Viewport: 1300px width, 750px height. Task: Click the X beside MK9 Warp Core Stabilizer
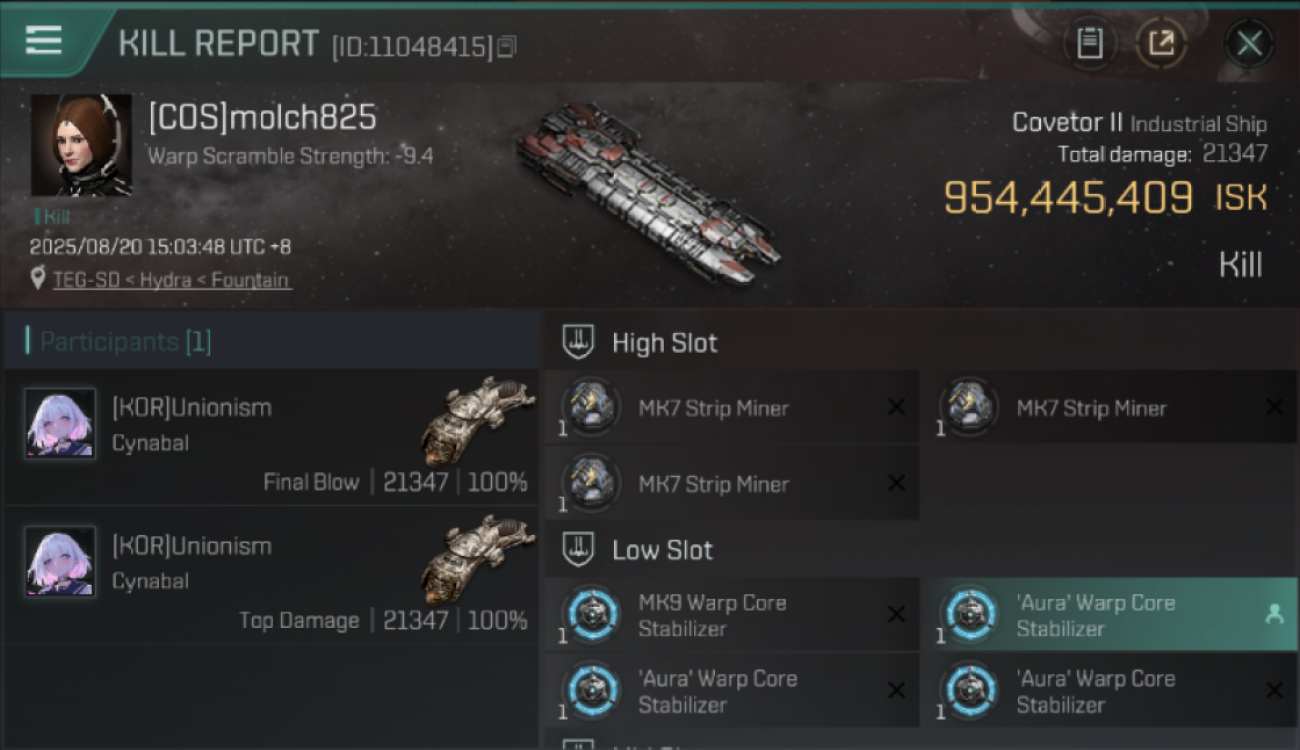896,614
